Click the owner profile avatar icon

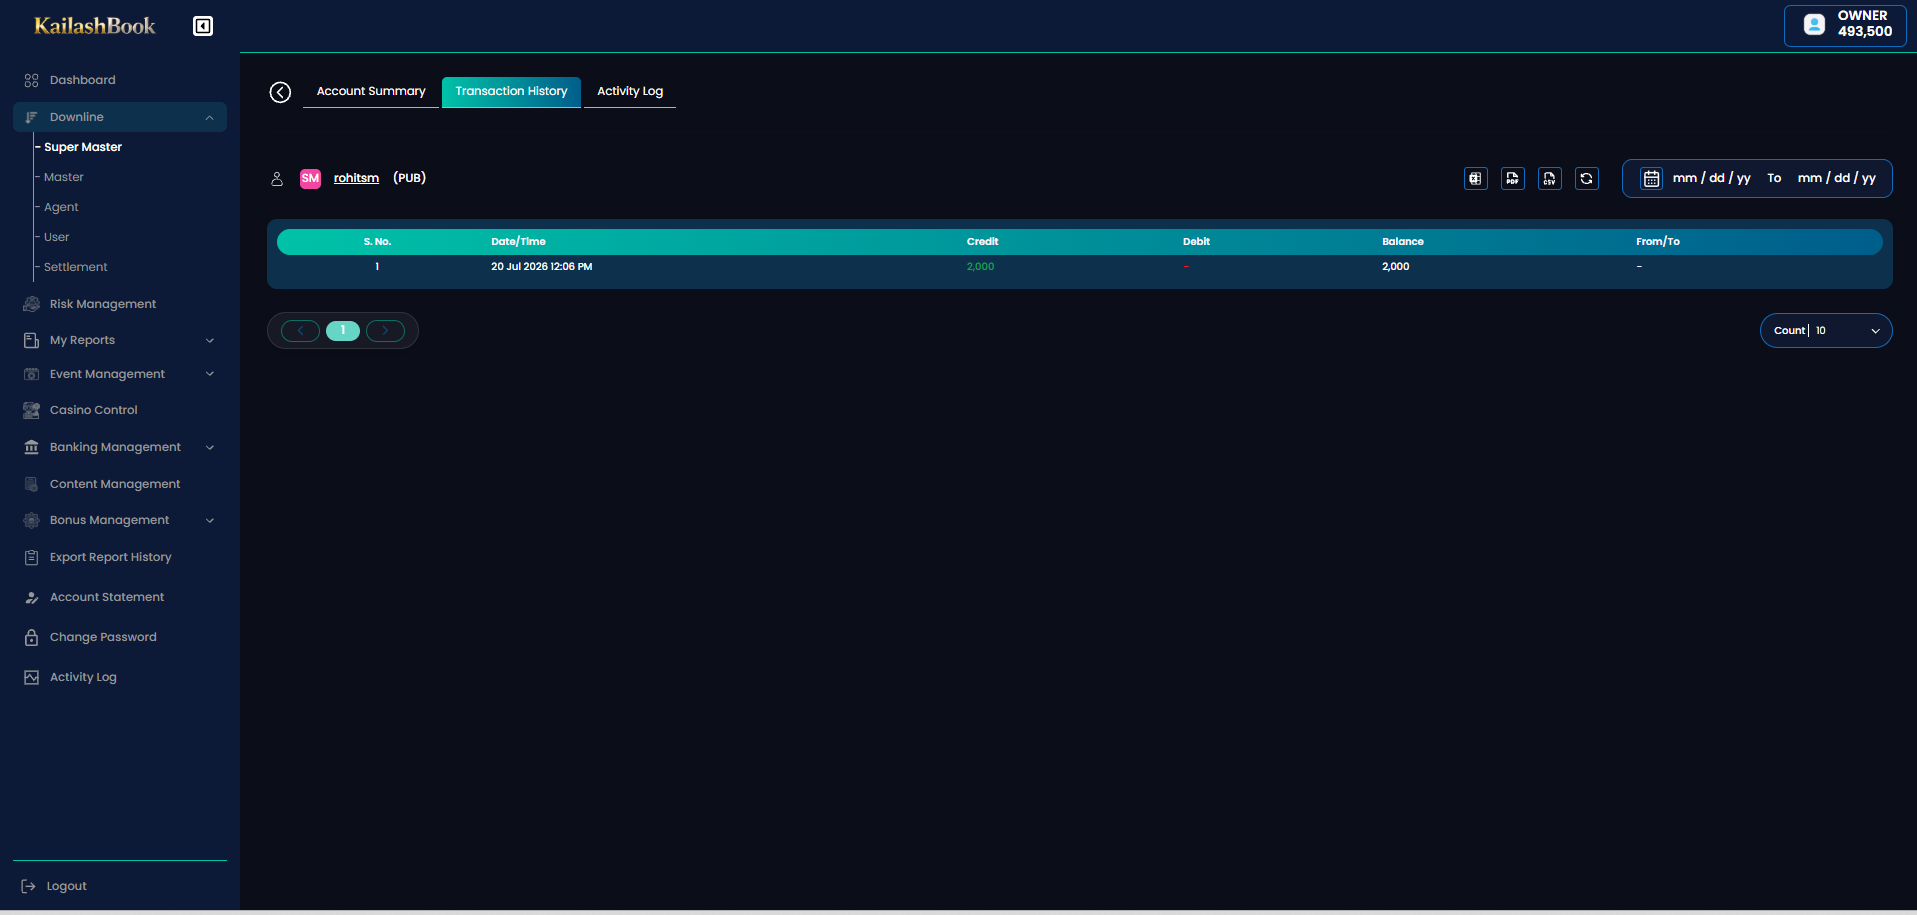[1814, 24]
